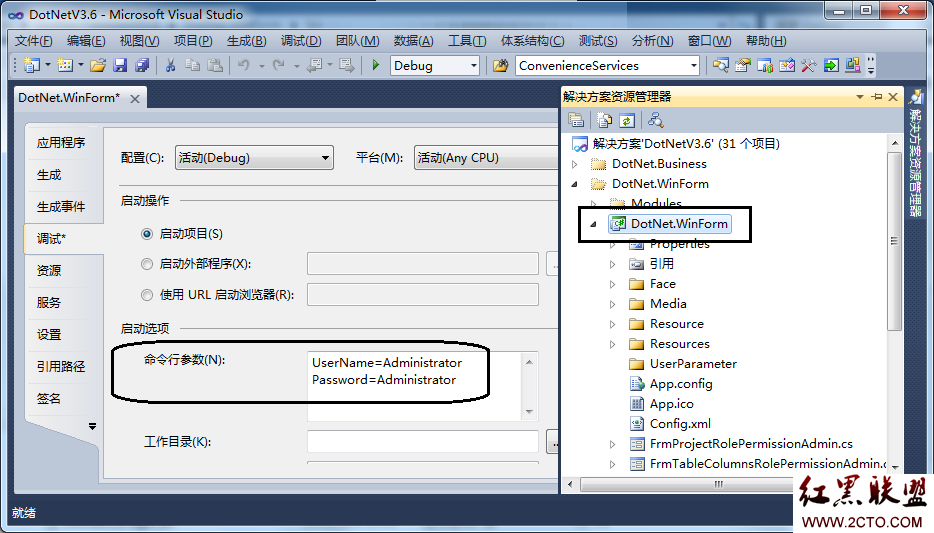The width and height of the screenshot is (934, 533).
Task: Click the Toolbox wrench icon
Action: coord(809,66)
